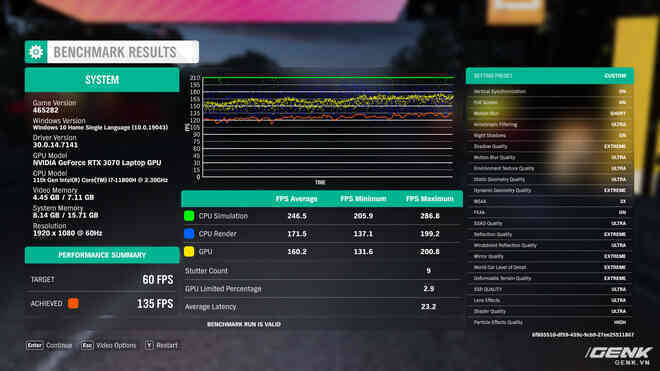The image size is (660, 371).
Task: Click the orange Achieved FPS indicator
Action: [x=73, y=303]
